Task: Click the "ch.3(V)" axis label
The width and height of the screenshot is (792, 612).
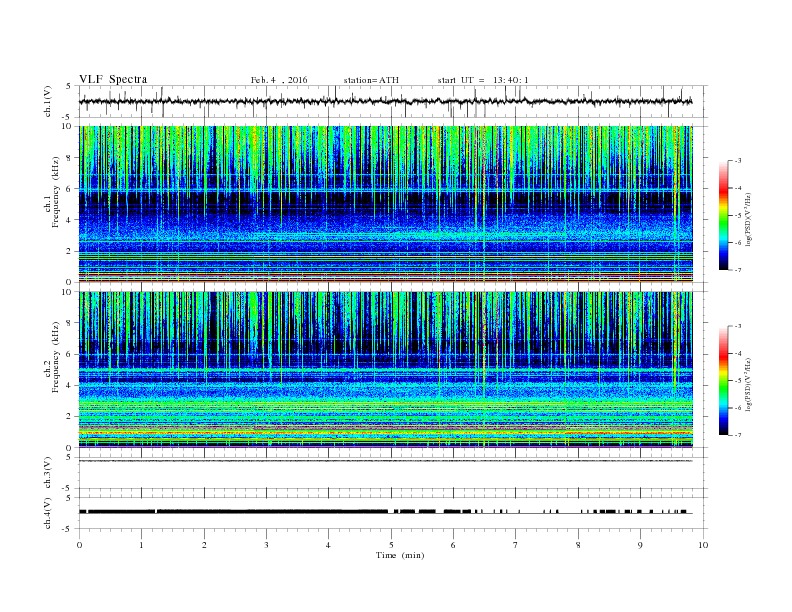Action: coord(48,473)
